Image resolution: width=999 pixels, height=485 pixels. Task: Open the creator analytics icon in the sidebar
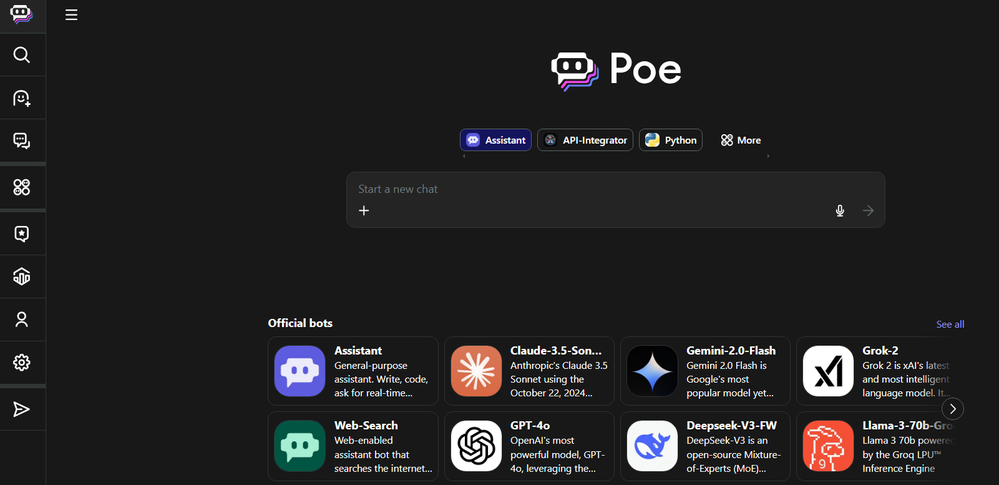[x=22, y=277]
